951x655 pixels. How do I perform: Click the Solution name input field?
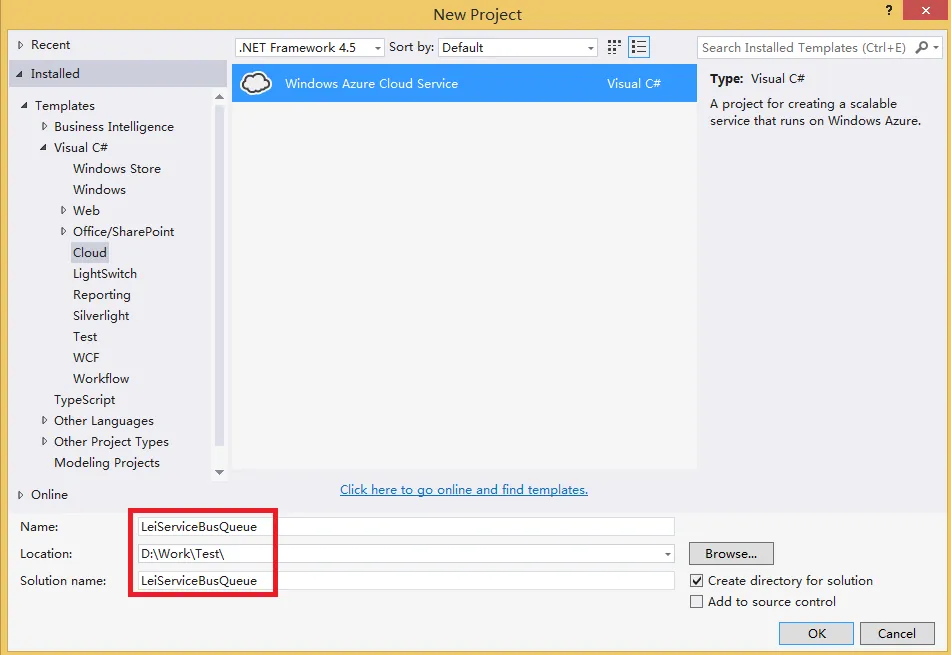tap(406, 580)
